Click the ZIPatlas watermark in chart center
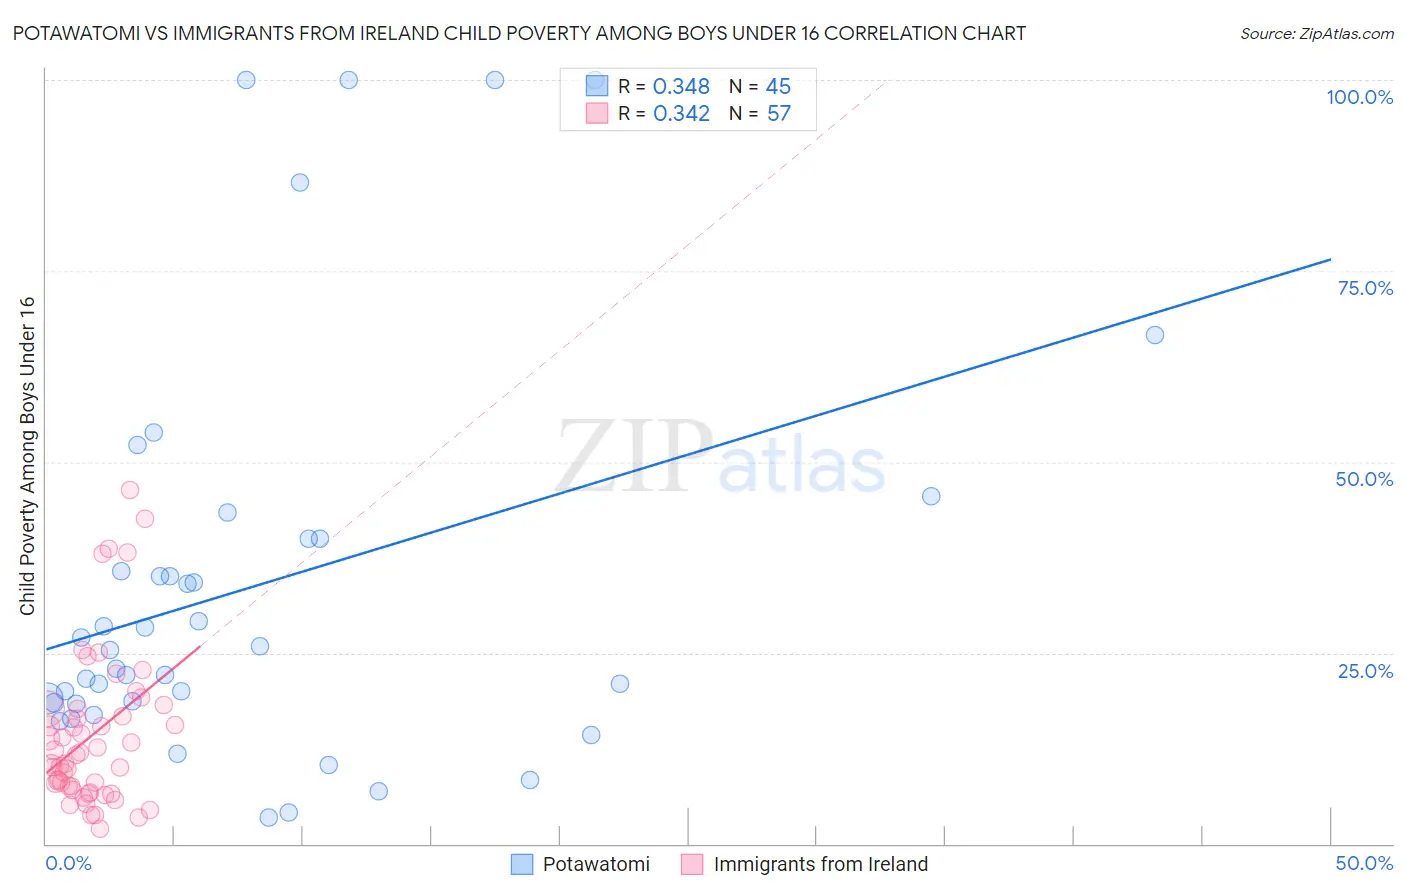The height and width of the screenshot is (892, 1406). (x=720, y=457)
